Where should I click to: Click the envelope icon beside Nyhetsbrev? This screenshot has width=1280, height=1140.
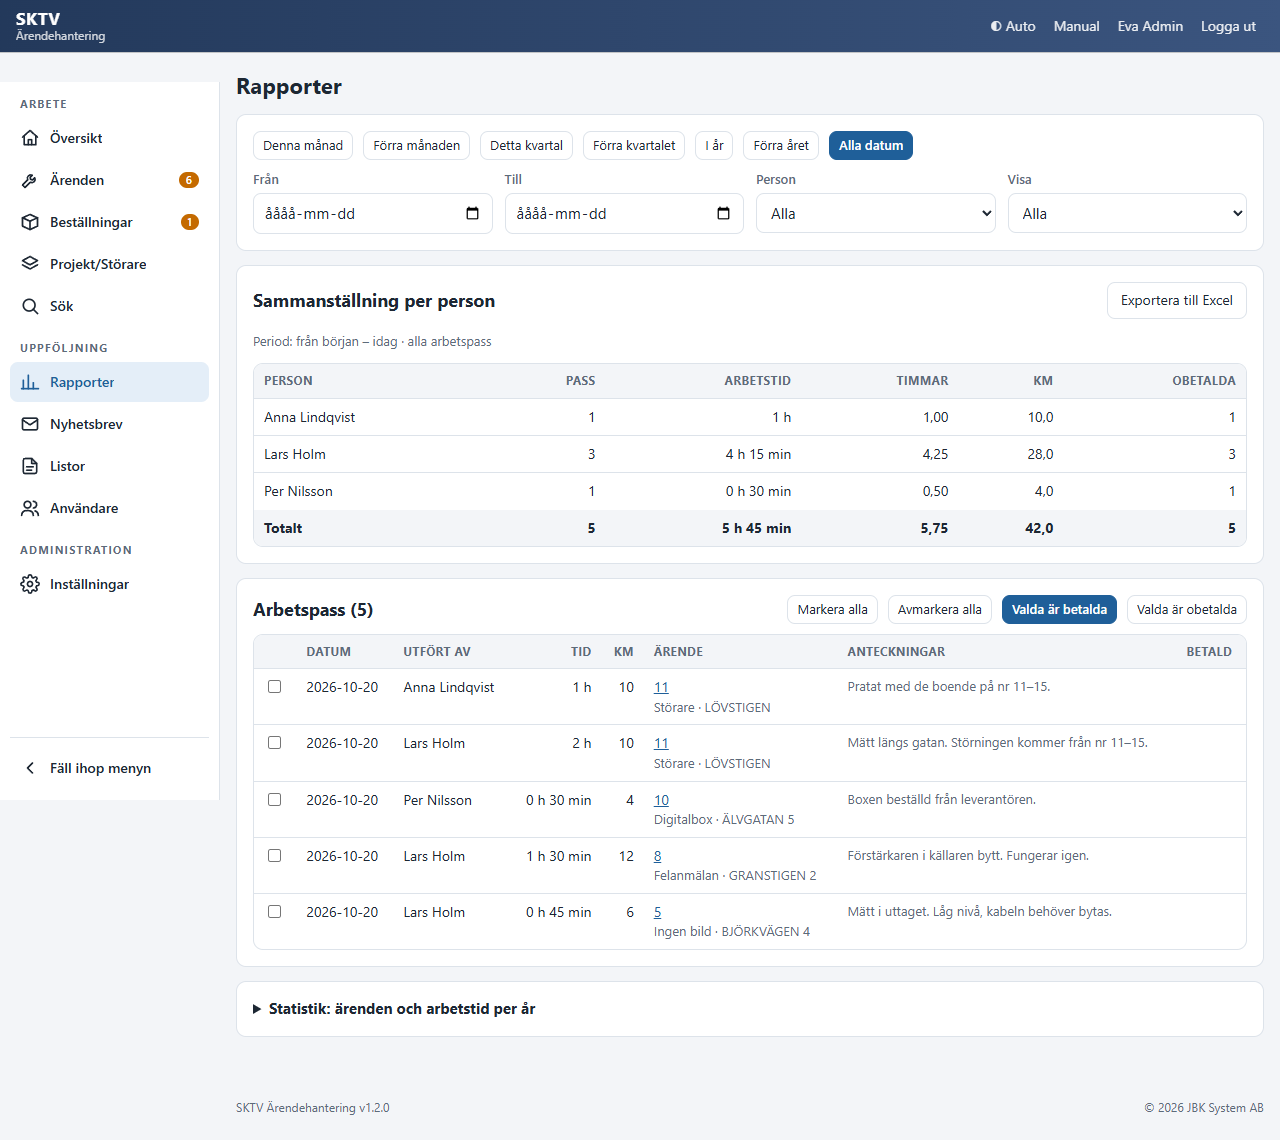pos(30,424)
